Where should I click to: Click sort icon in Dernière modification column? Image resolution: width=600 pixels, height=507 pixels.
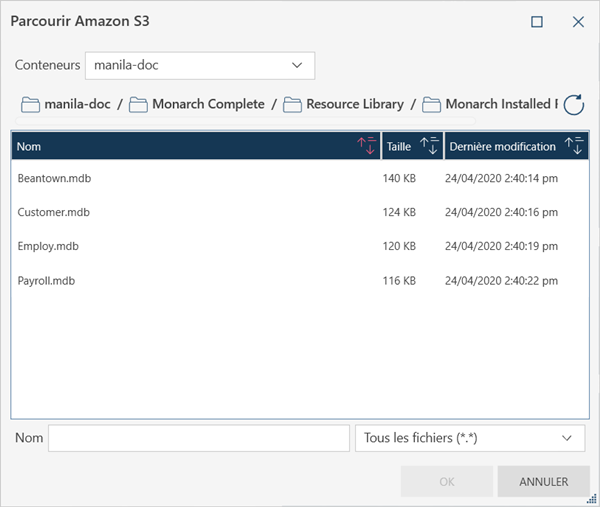574,146
